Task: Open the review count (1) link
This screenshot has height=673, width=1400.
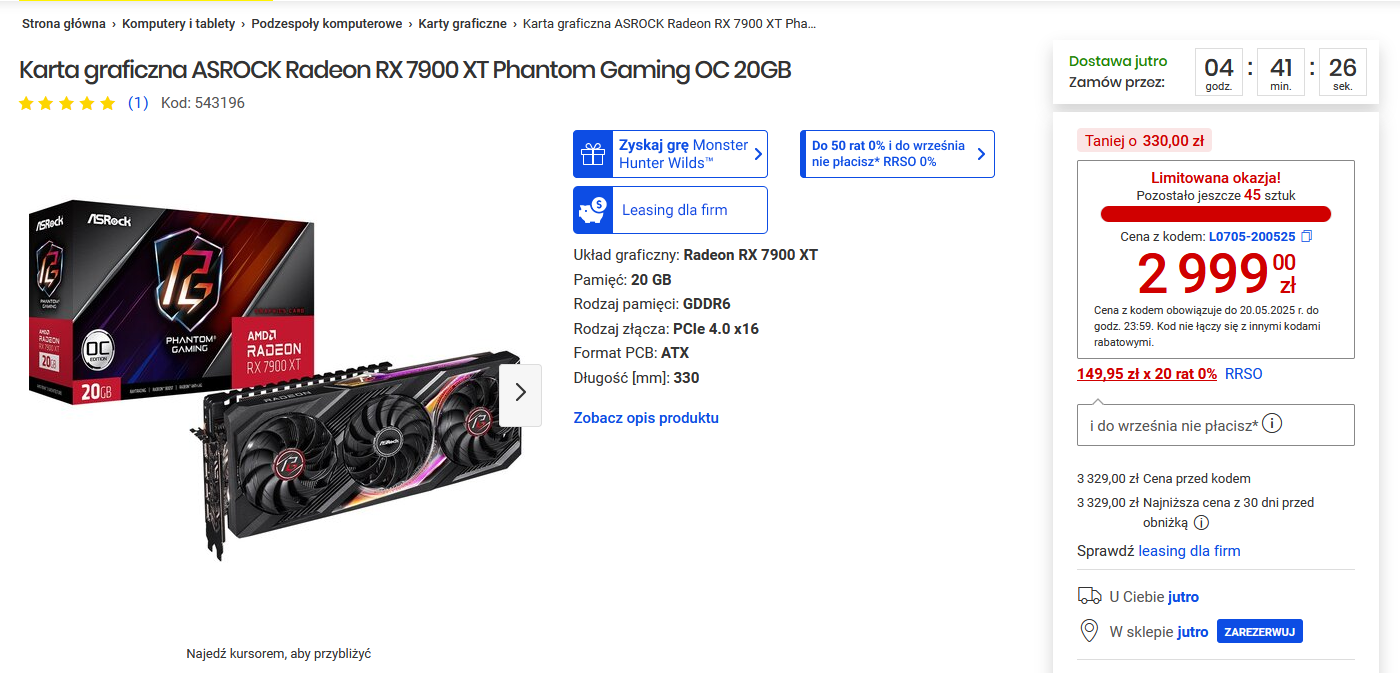Action: click(x=138, y=103)
